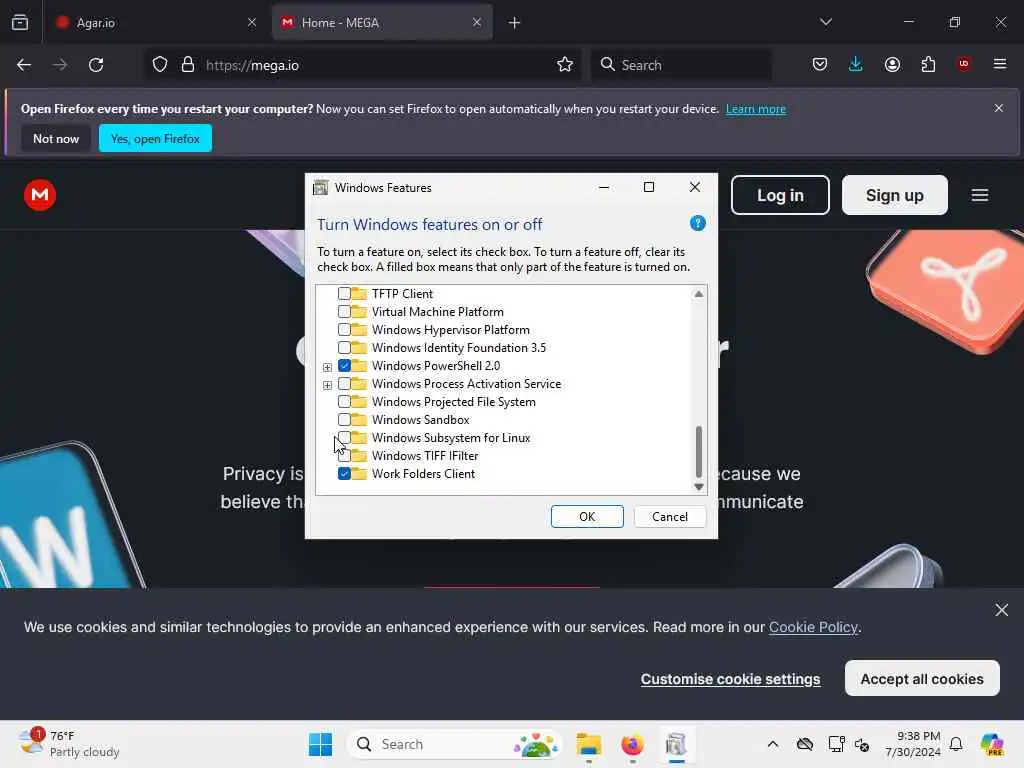The width and height of the screenshot is (1024, 768).
Task: Open list all tabs dropdown
Action: coord(825,22)
